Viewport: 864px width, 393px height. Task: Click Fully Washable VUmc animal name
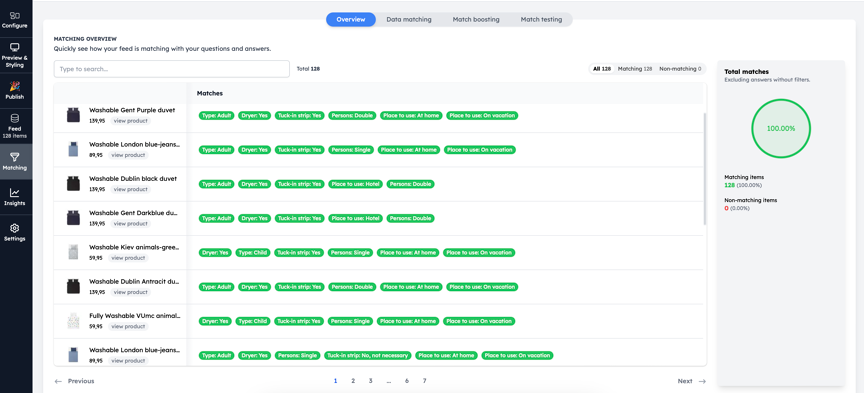pos(135,316)
